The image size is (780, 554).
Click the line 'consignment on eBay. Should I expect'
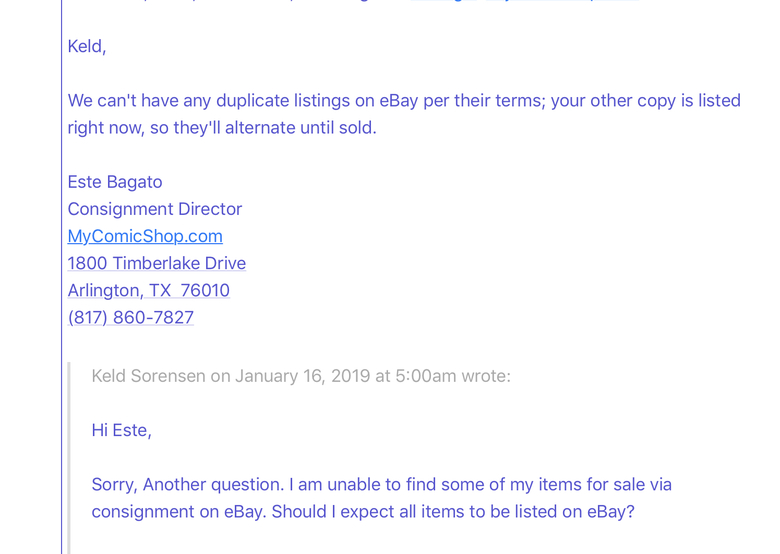363,512
